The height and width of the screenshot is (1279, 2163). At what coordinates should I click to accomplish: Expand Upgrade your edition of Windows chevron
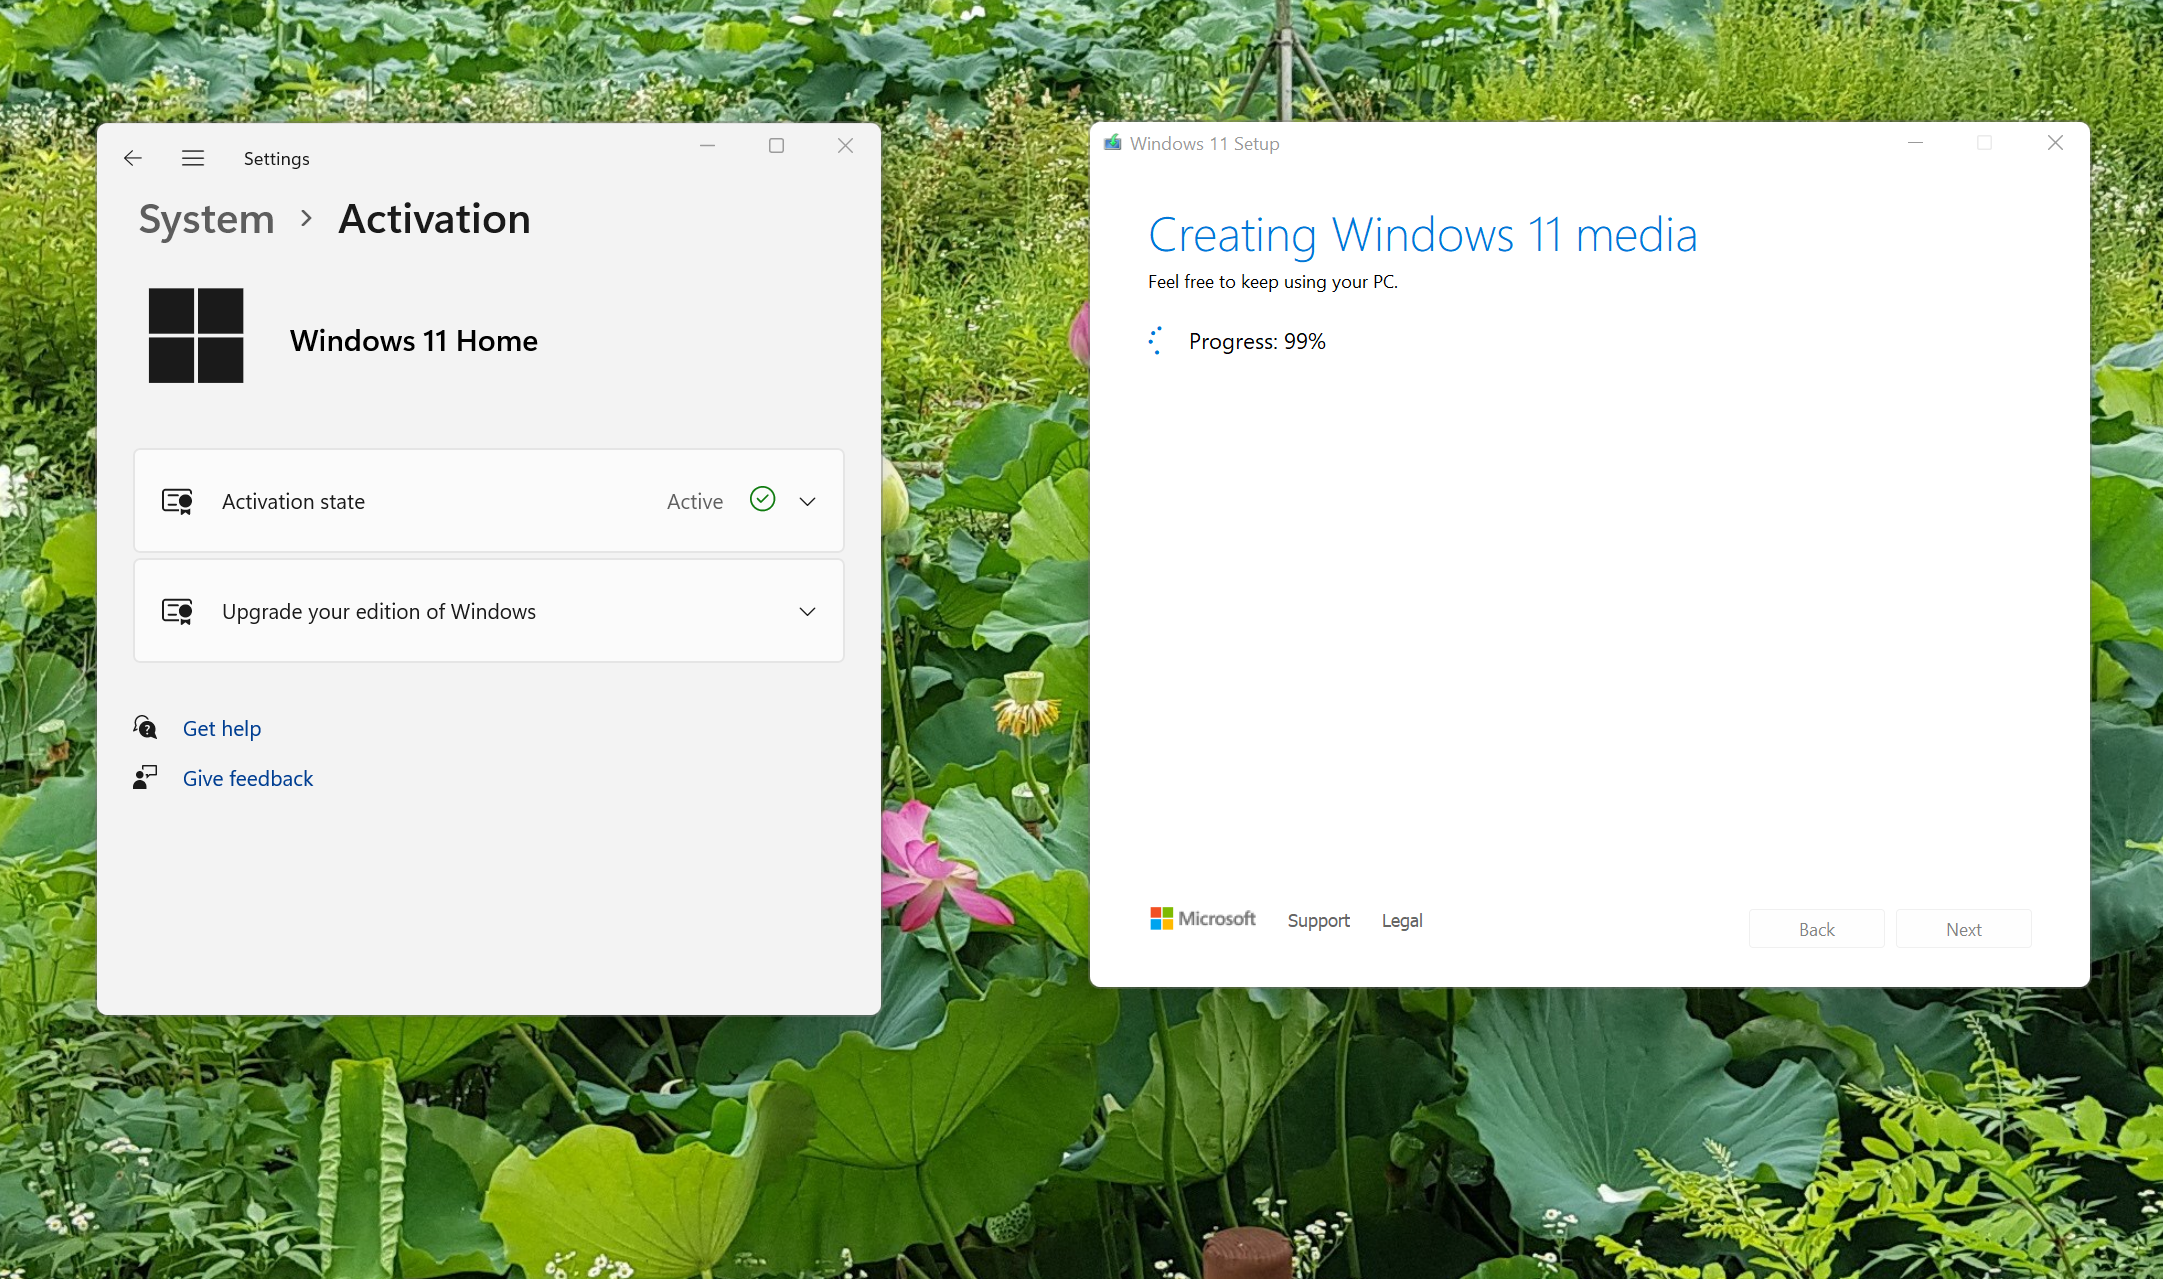808,611
